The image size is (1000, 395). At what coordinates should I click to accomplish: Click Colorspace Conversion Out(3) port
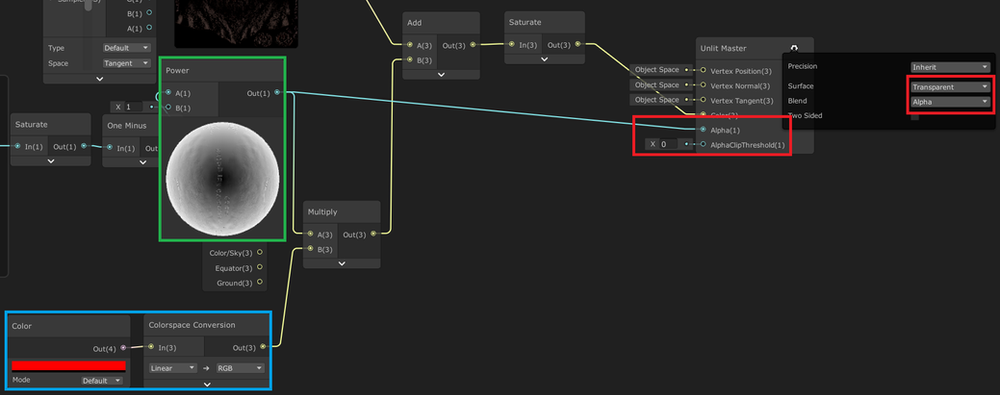[x=263, y=347]
